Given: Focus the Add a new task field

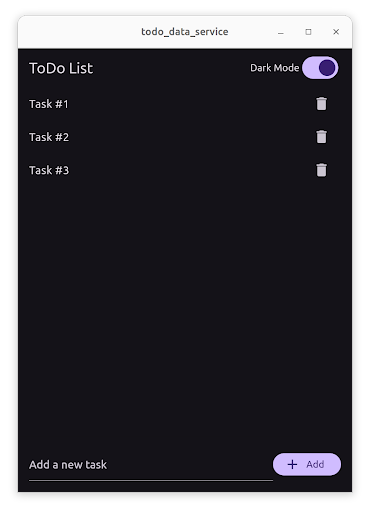Looking at the screenshot, I should (151, 464).
